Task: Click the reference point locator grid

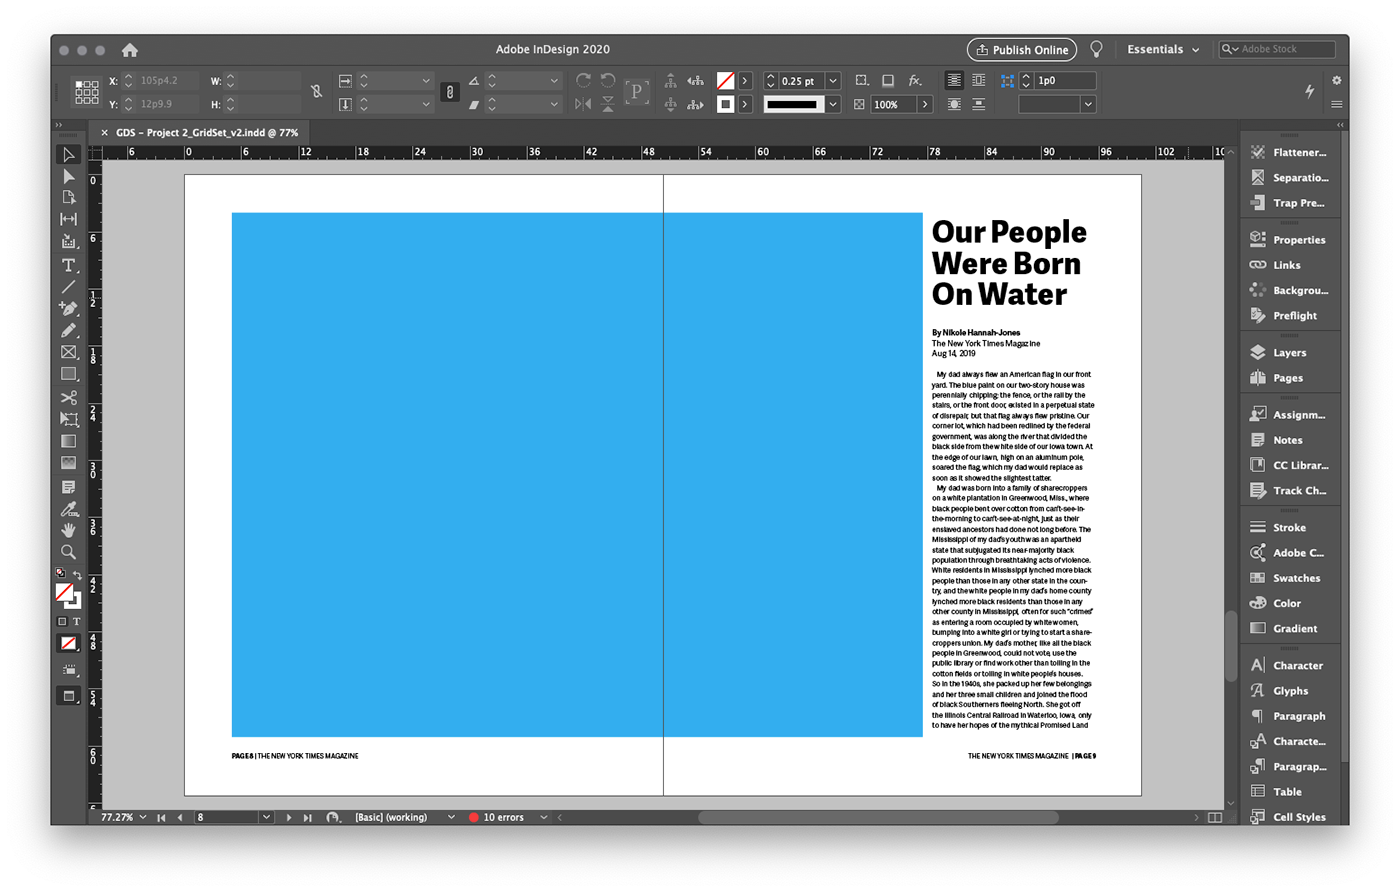Action: [87, 92]
